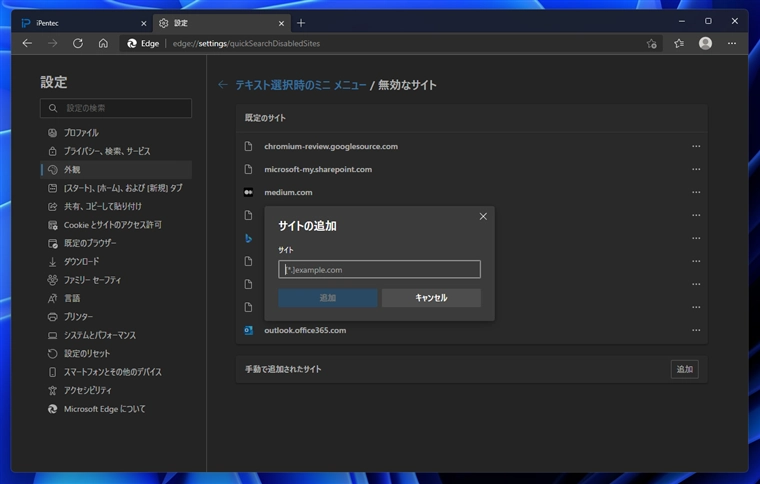Close the 設定 tab
760x484 pixels.
click(x=281, y=23)
